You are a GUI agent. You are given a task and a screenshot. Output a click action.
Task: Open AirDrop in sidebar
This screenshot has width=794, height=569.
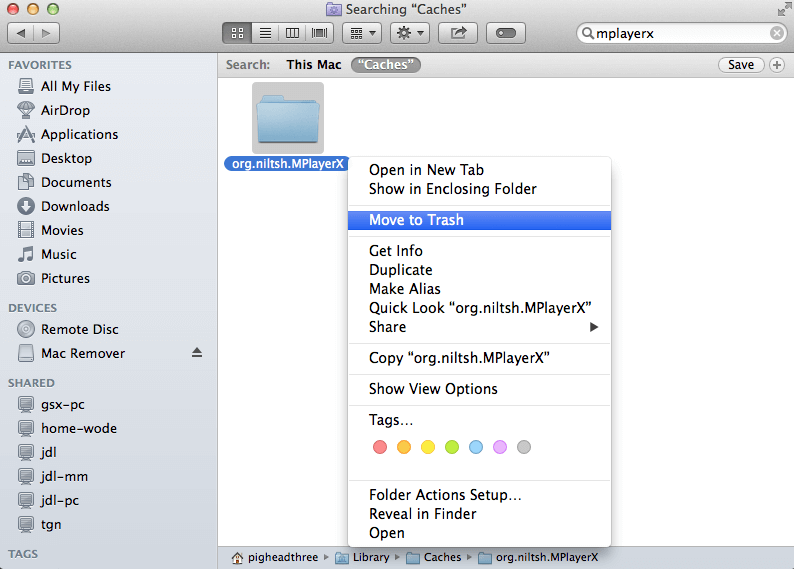(65, 110)
